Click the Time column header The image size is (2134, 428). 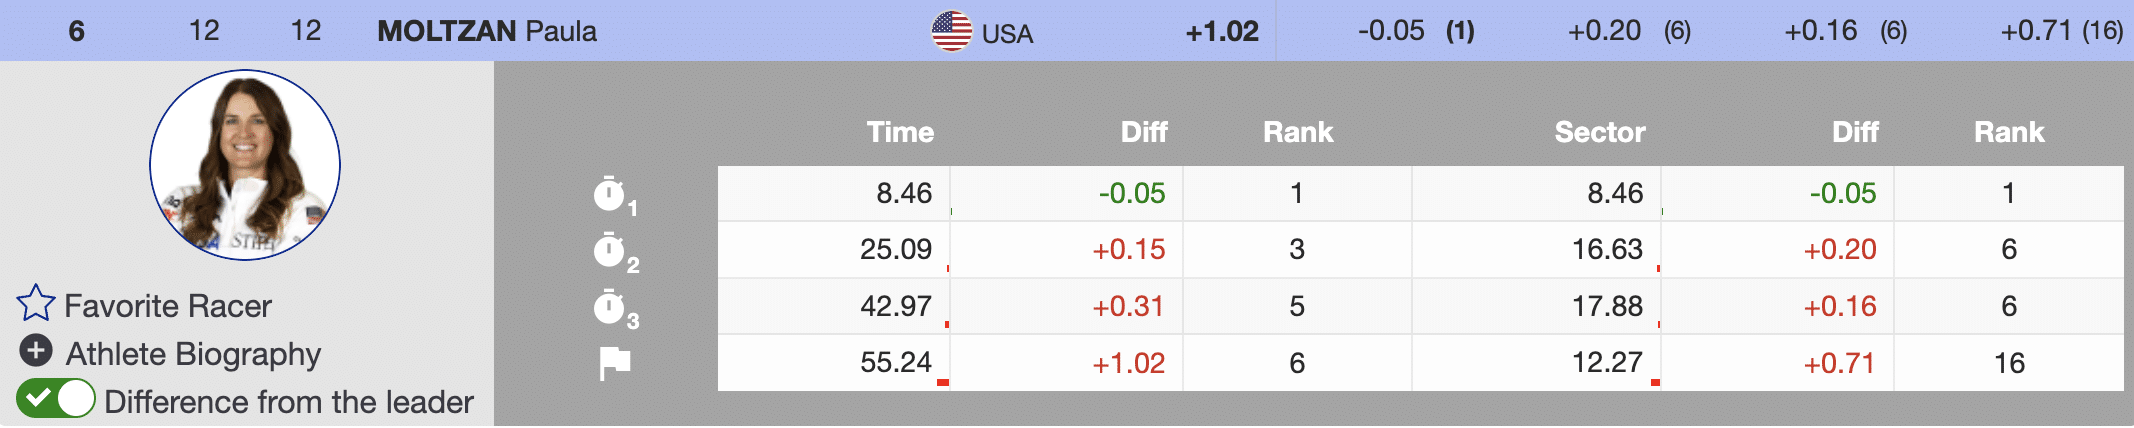pyautogui.click(x=899, y=132)
